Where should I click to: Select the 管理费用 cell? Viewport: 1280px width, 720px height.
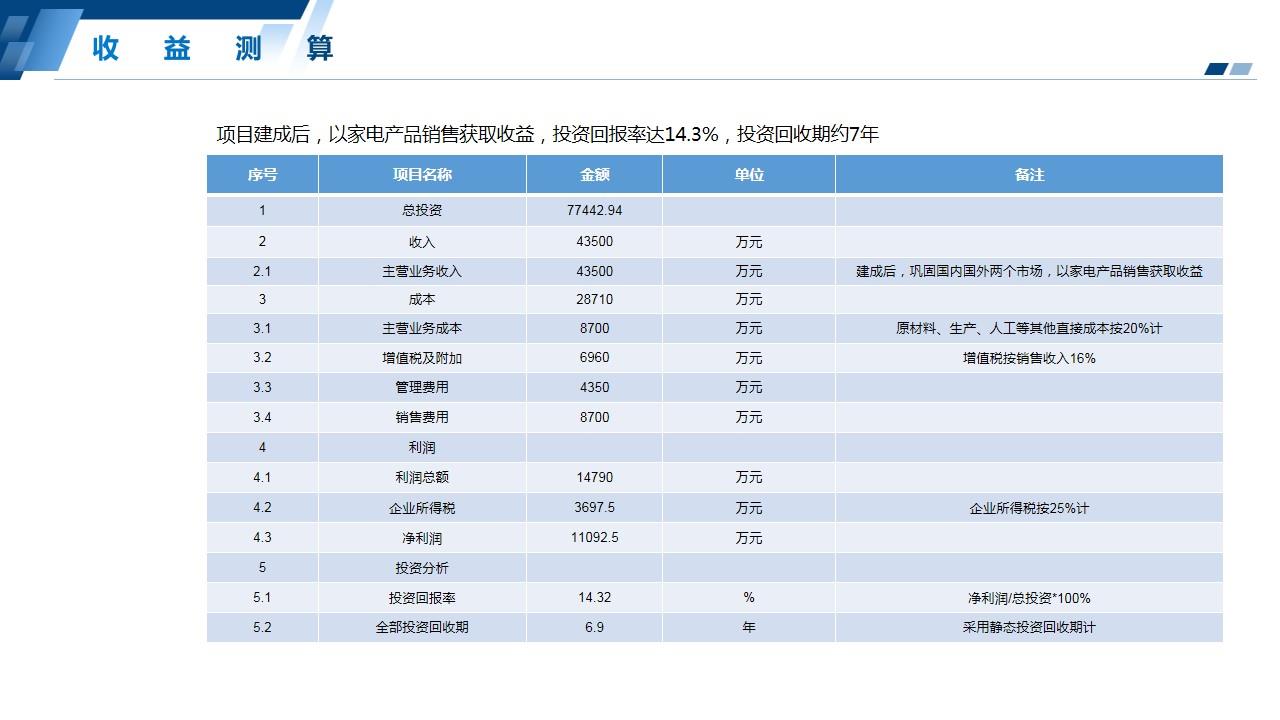[x=422, y=387]
